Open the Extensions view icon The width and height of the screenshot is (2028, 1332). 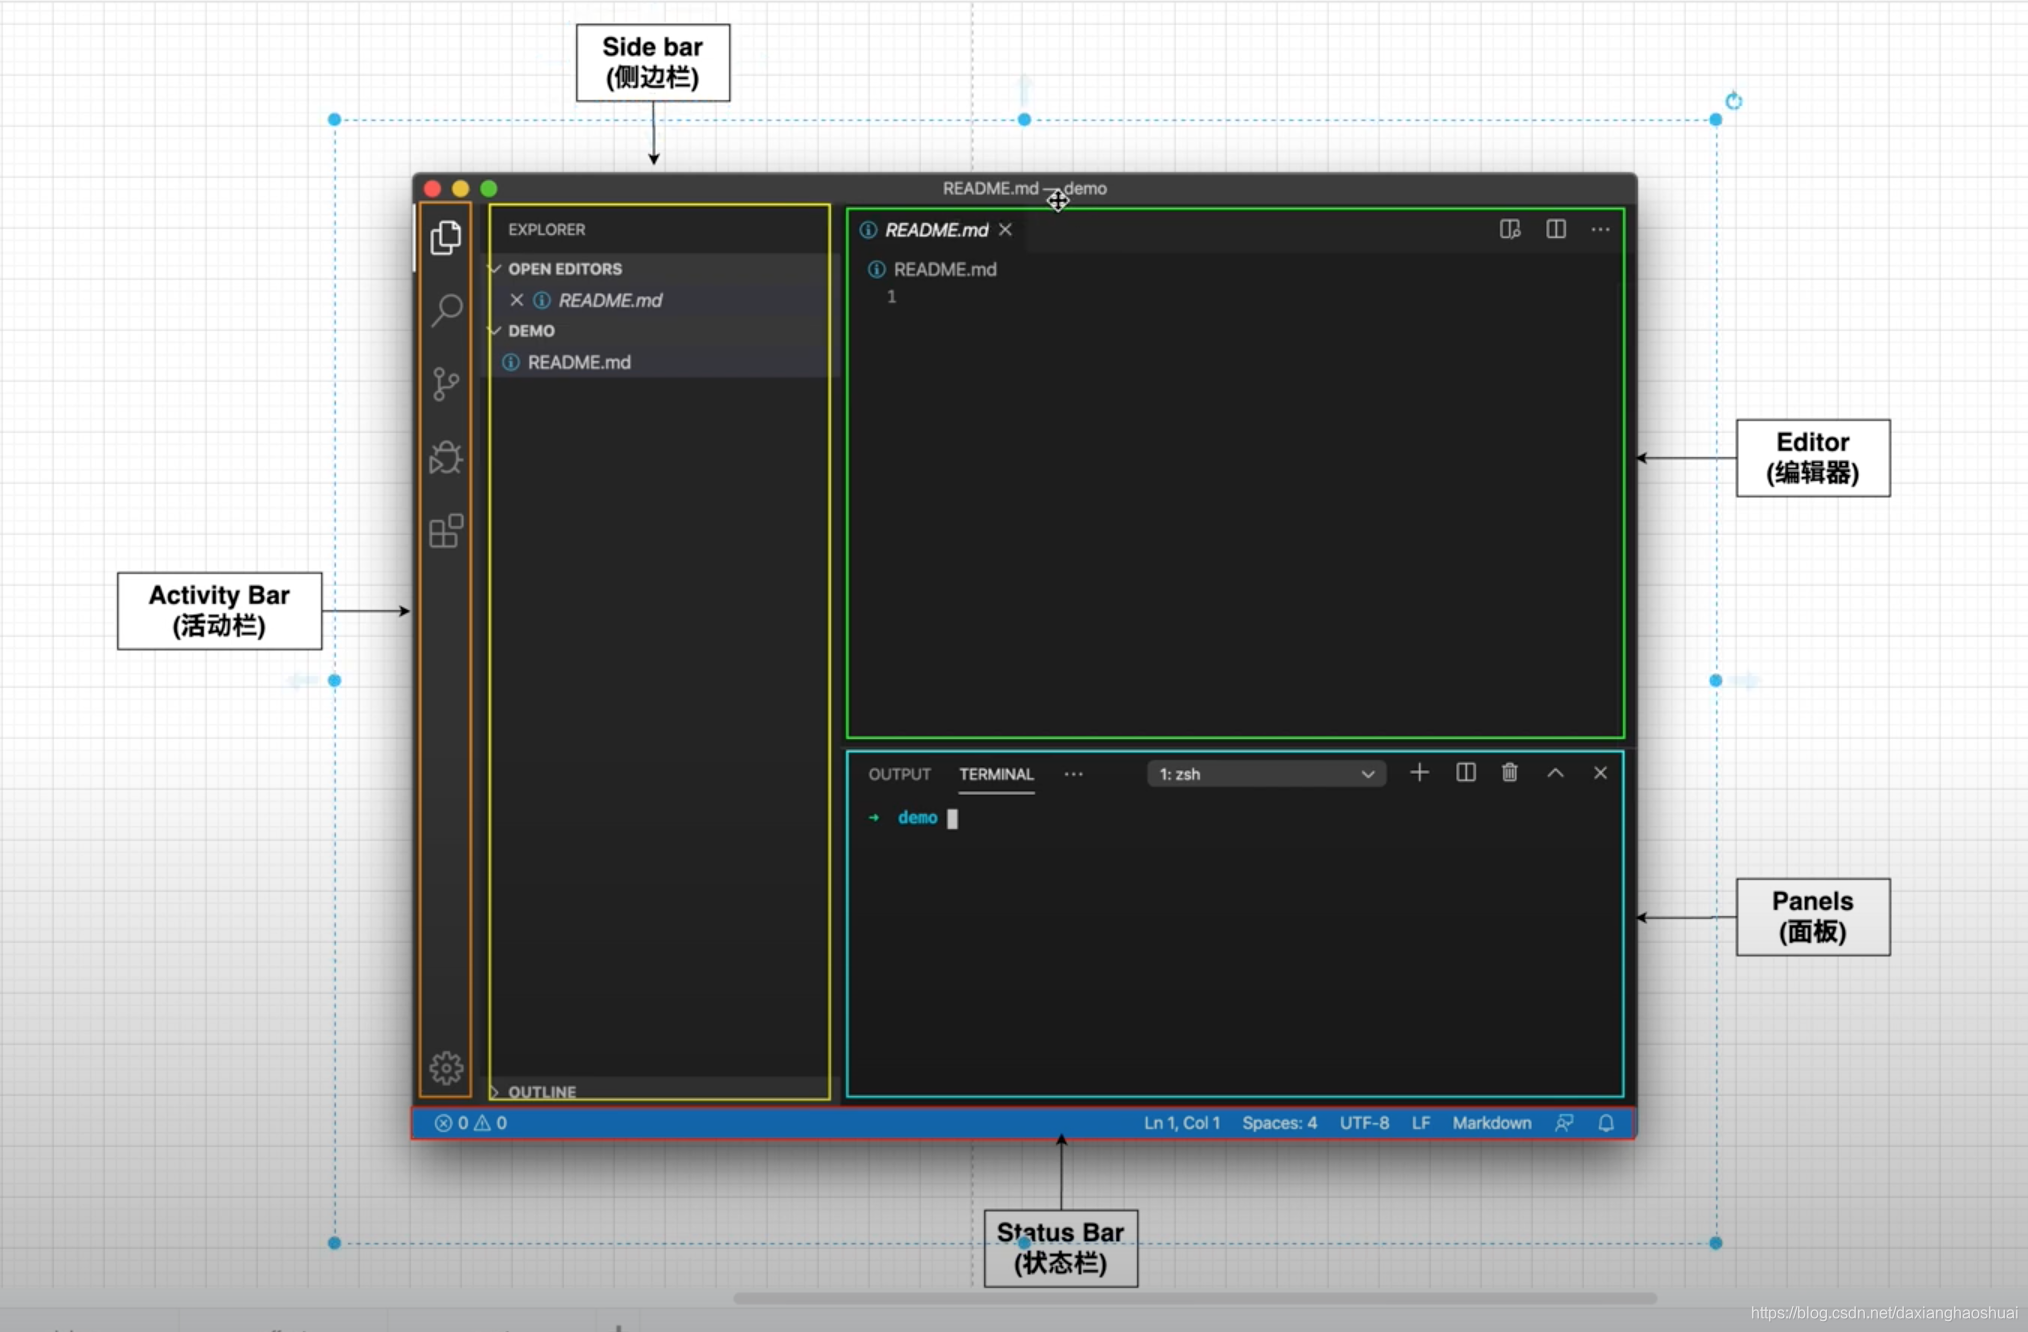point(446,531)
